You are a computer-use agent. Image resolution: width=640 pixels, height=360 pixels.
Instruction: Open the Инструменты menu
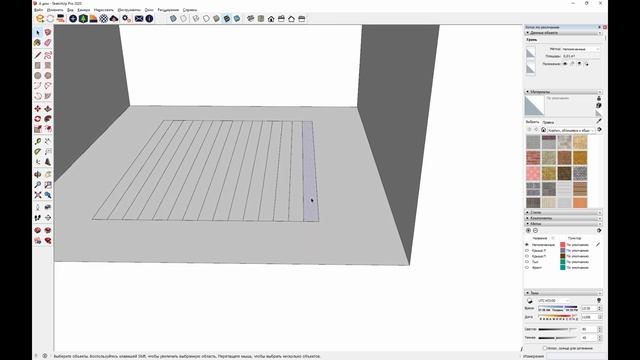129,10
